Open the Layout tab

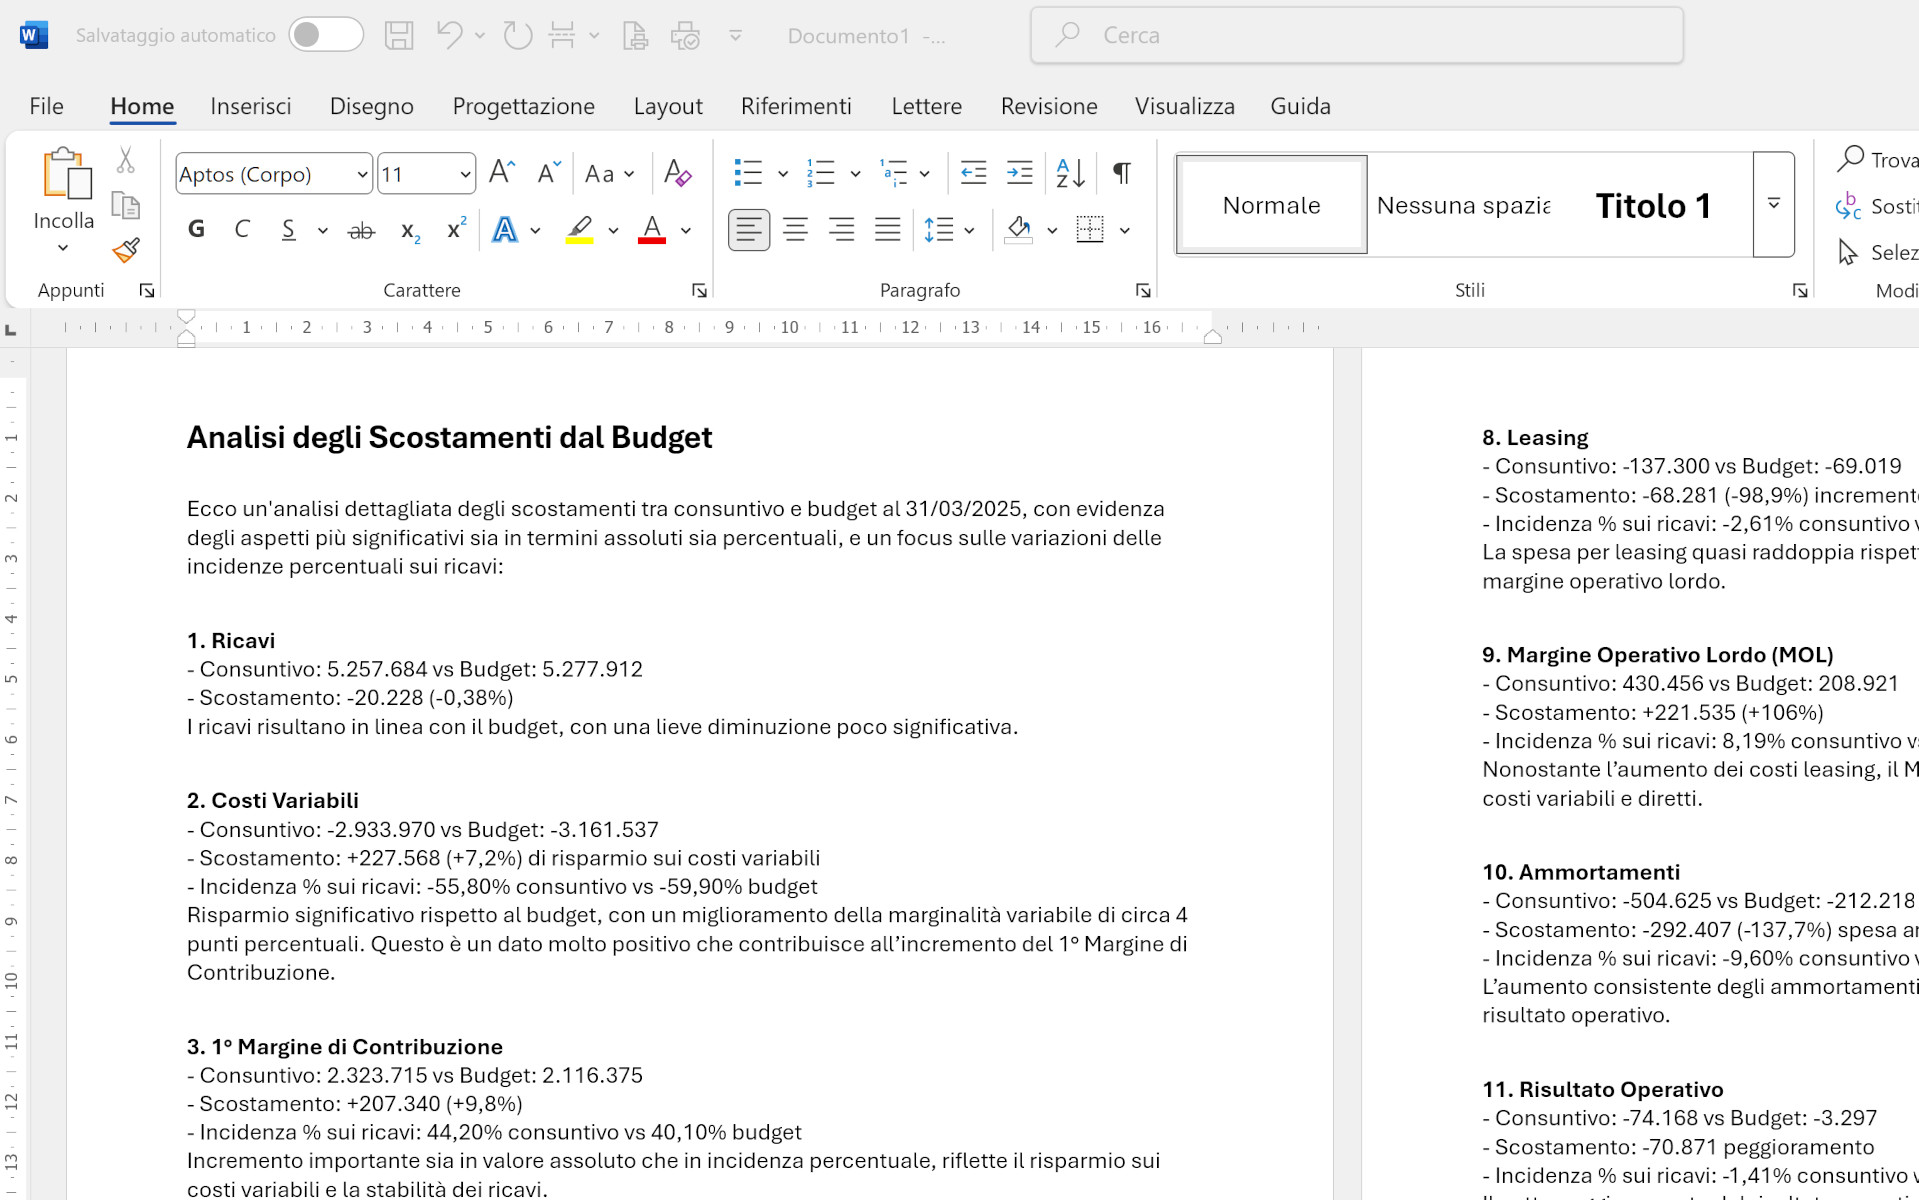tap(668, 106)
